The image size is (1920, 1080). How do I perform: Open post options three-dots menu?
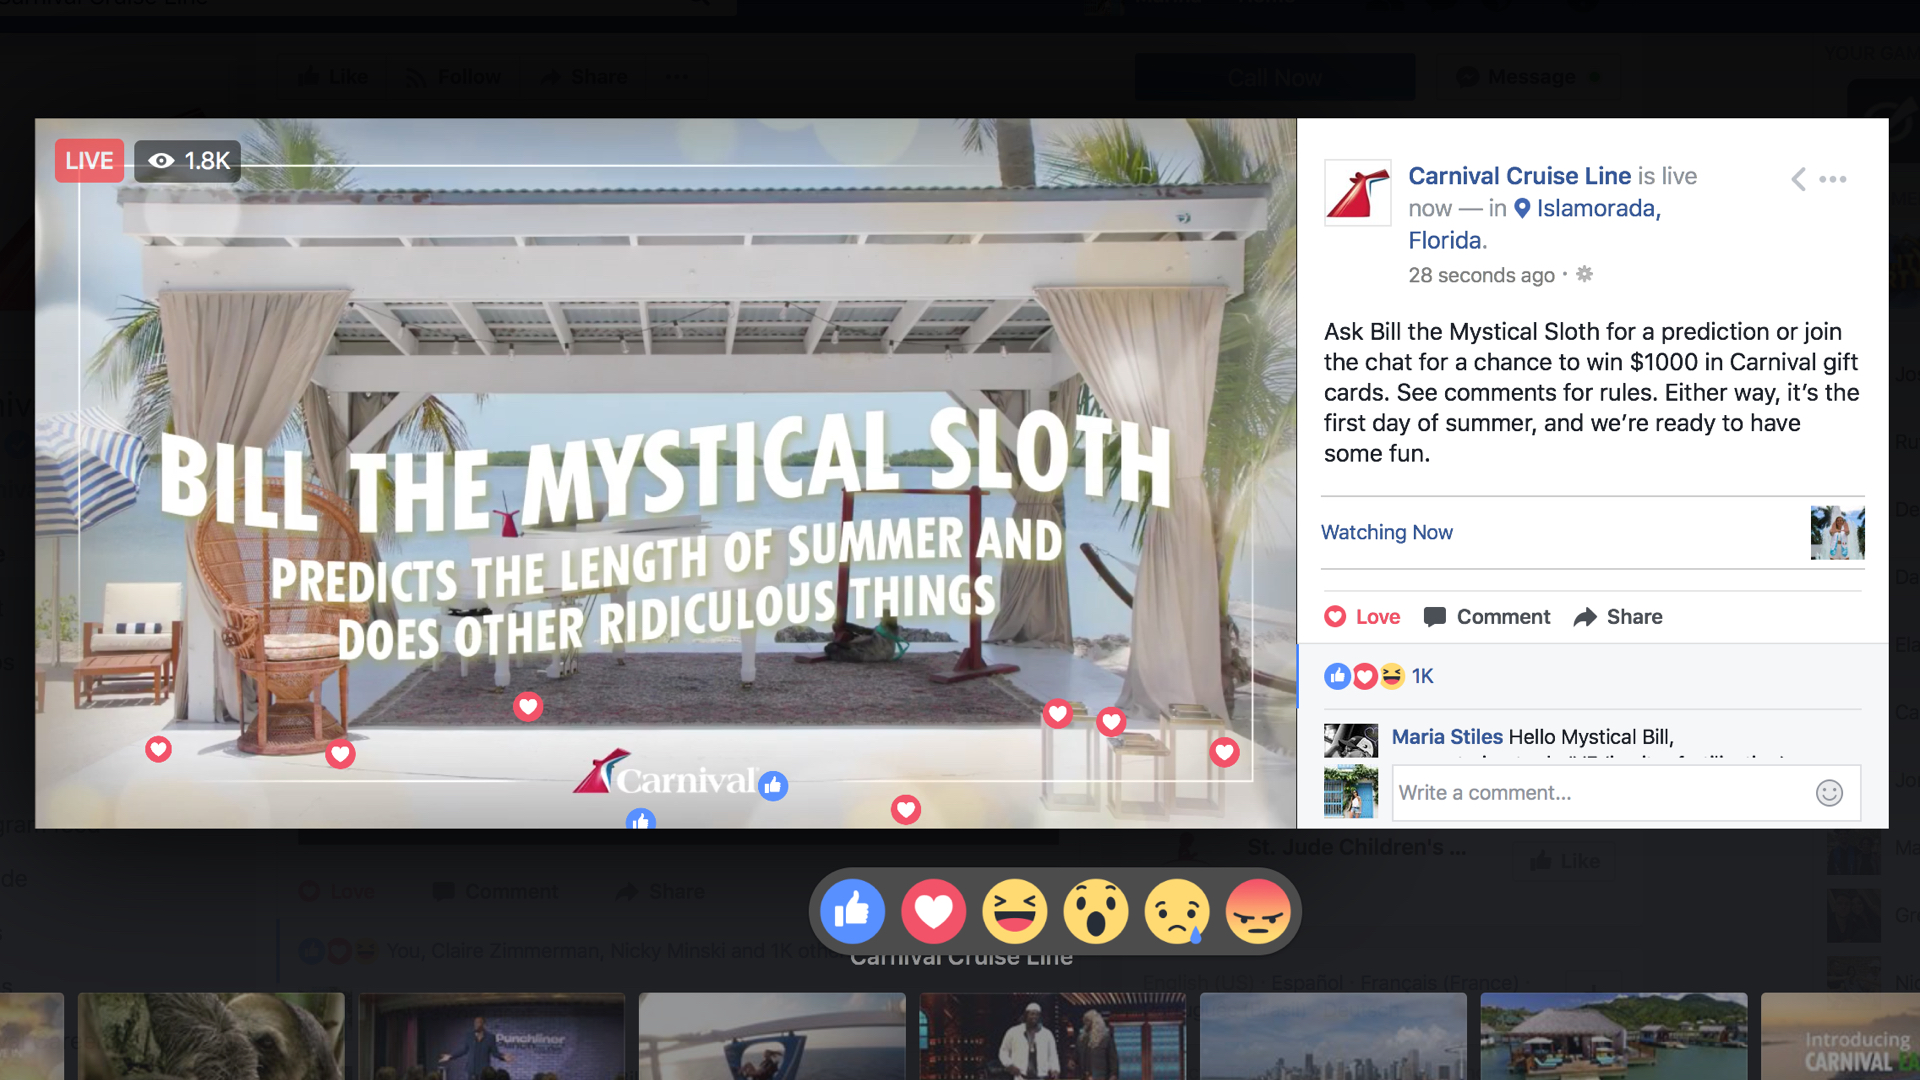tap(1833, 179)
